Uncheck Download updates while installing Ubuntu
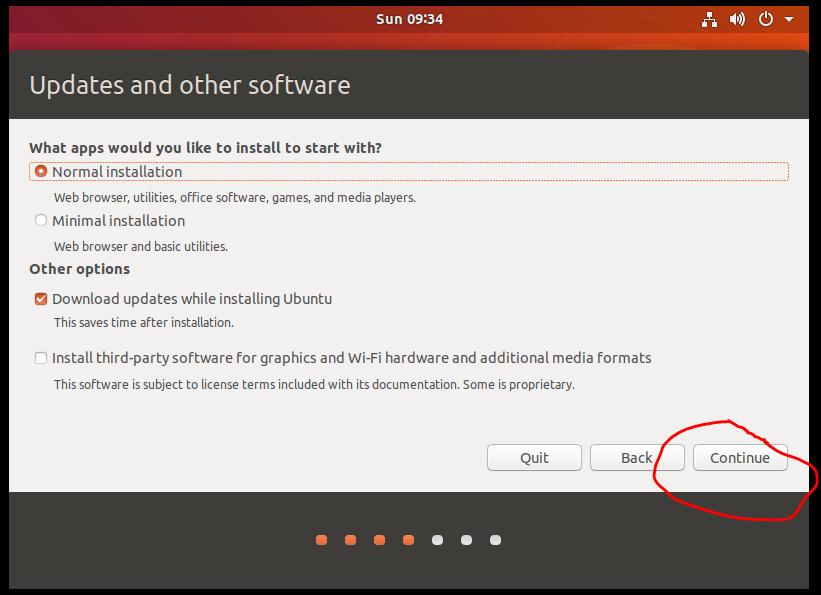Viewport: 821px width, 595px height. tap(41, 299)
